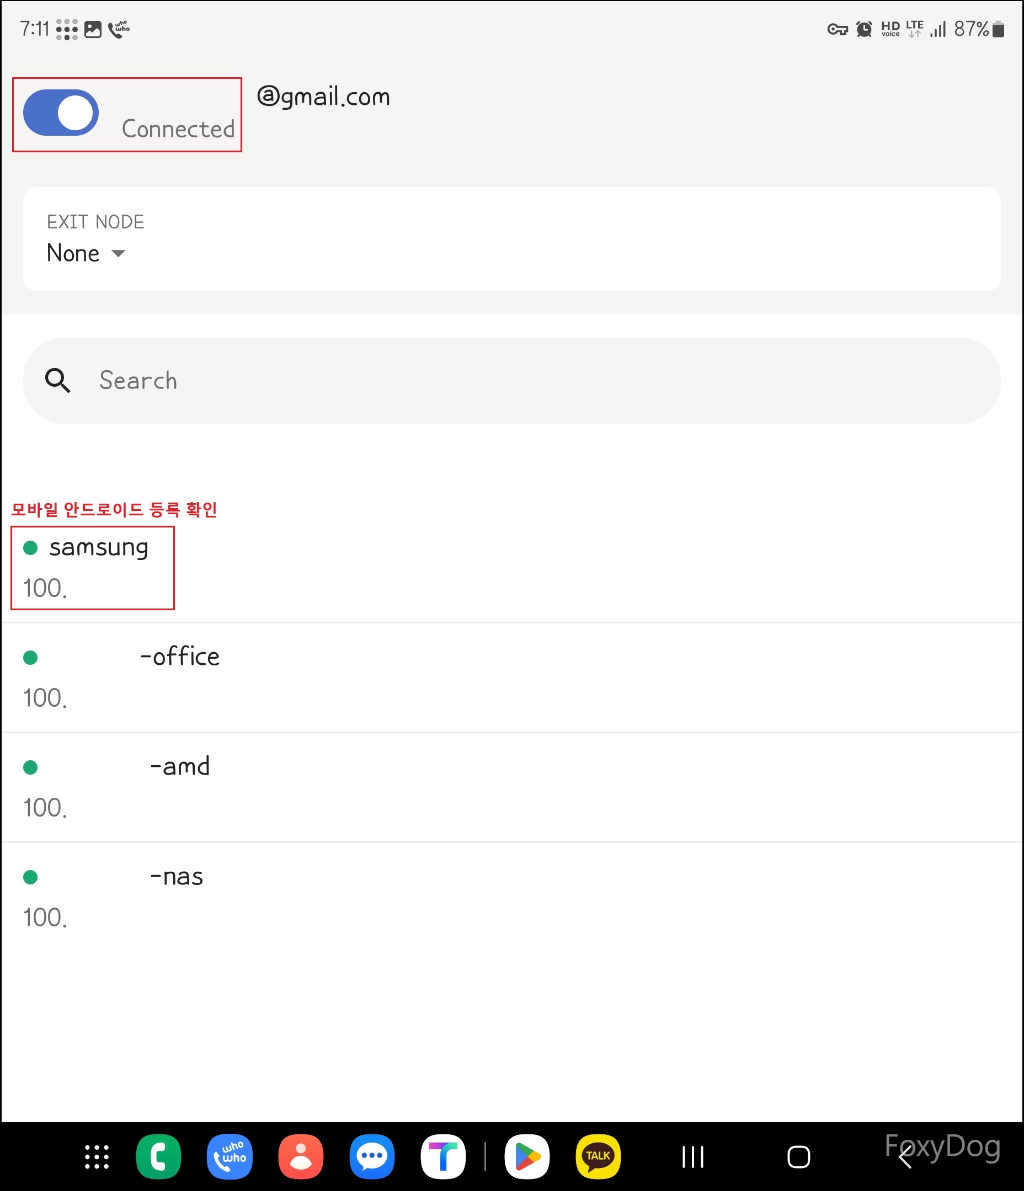Screen dimensions: 1024x1191
Task: Tap the alarm clock status icon
Action: [x=864, y=30]
